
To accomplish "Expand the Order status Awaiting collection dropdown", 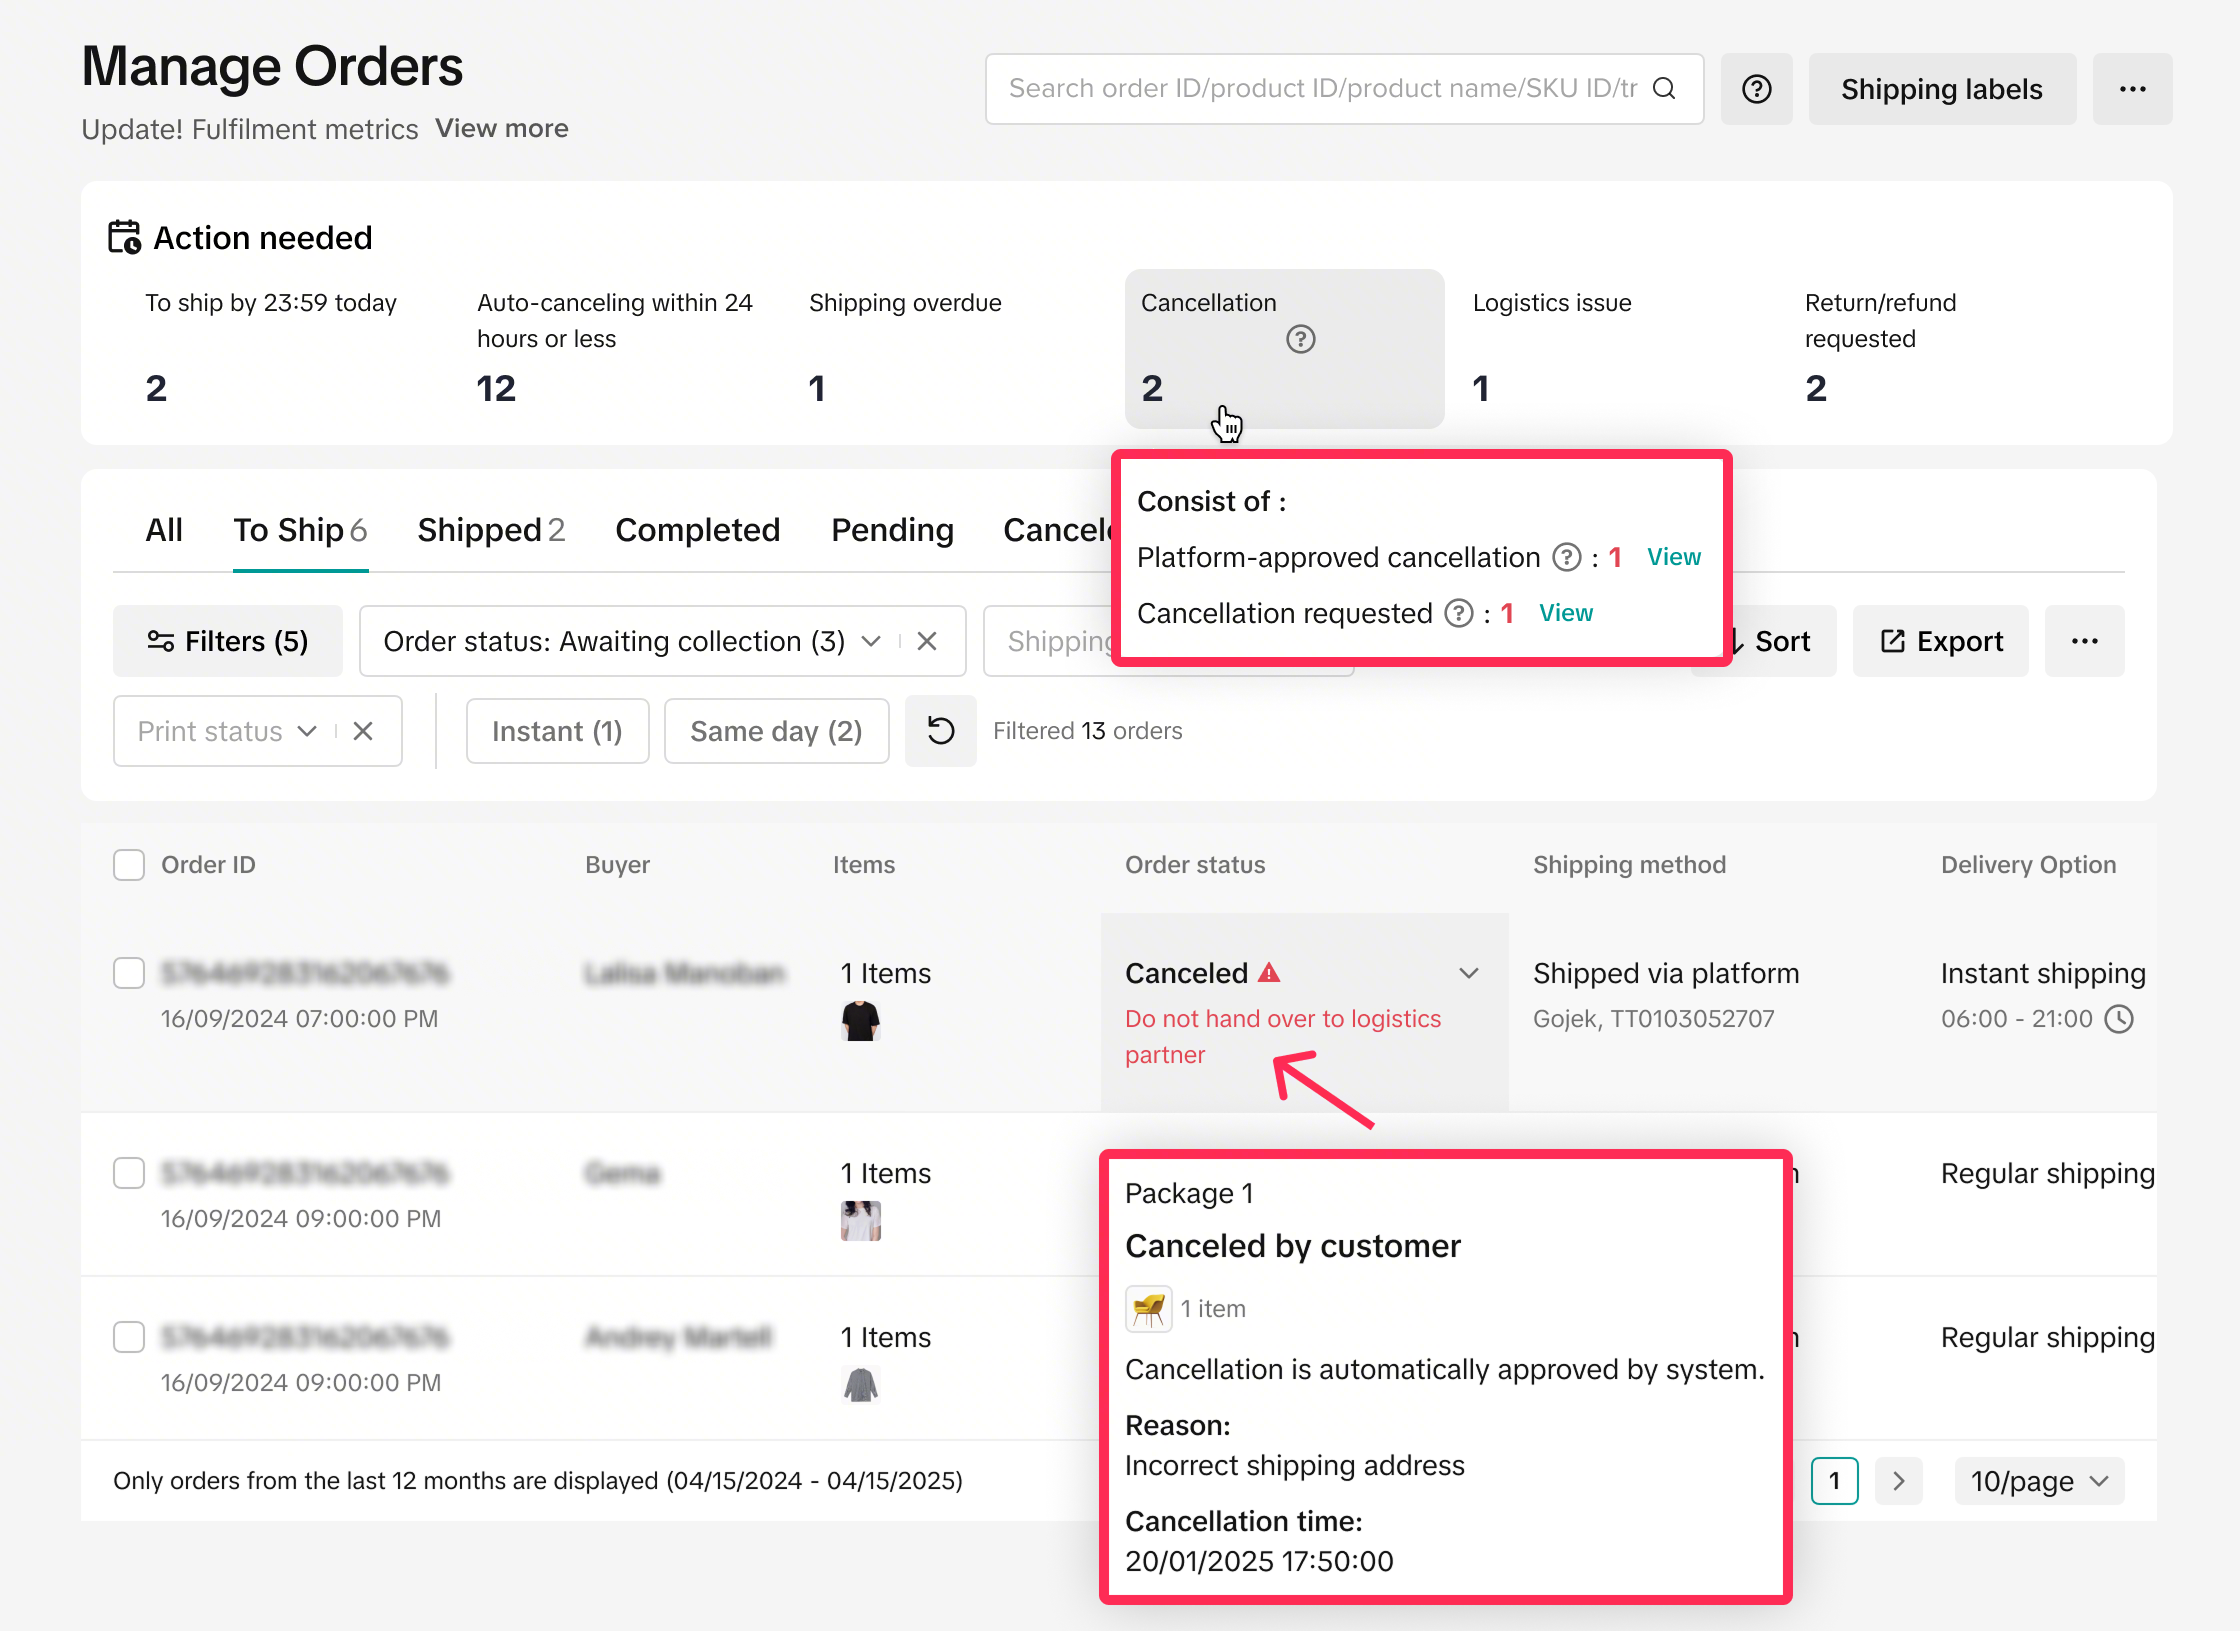I will [871, 641].
